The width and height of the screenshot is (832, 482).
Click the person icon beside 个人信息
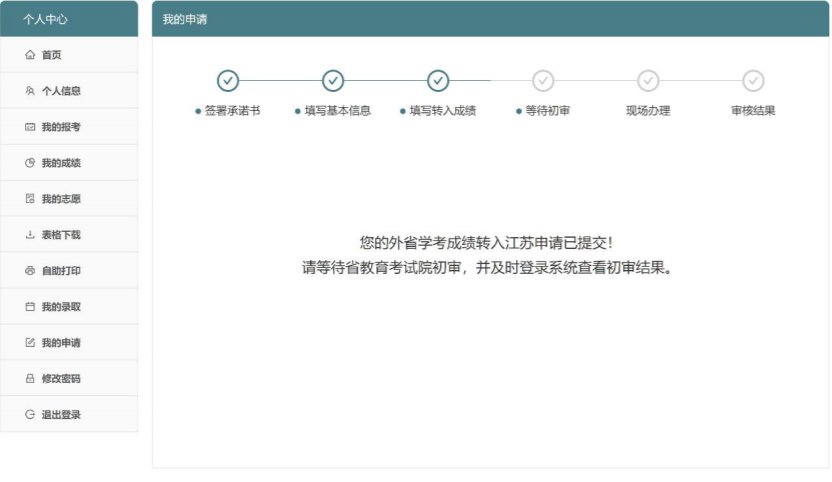[x=30, y=91]
